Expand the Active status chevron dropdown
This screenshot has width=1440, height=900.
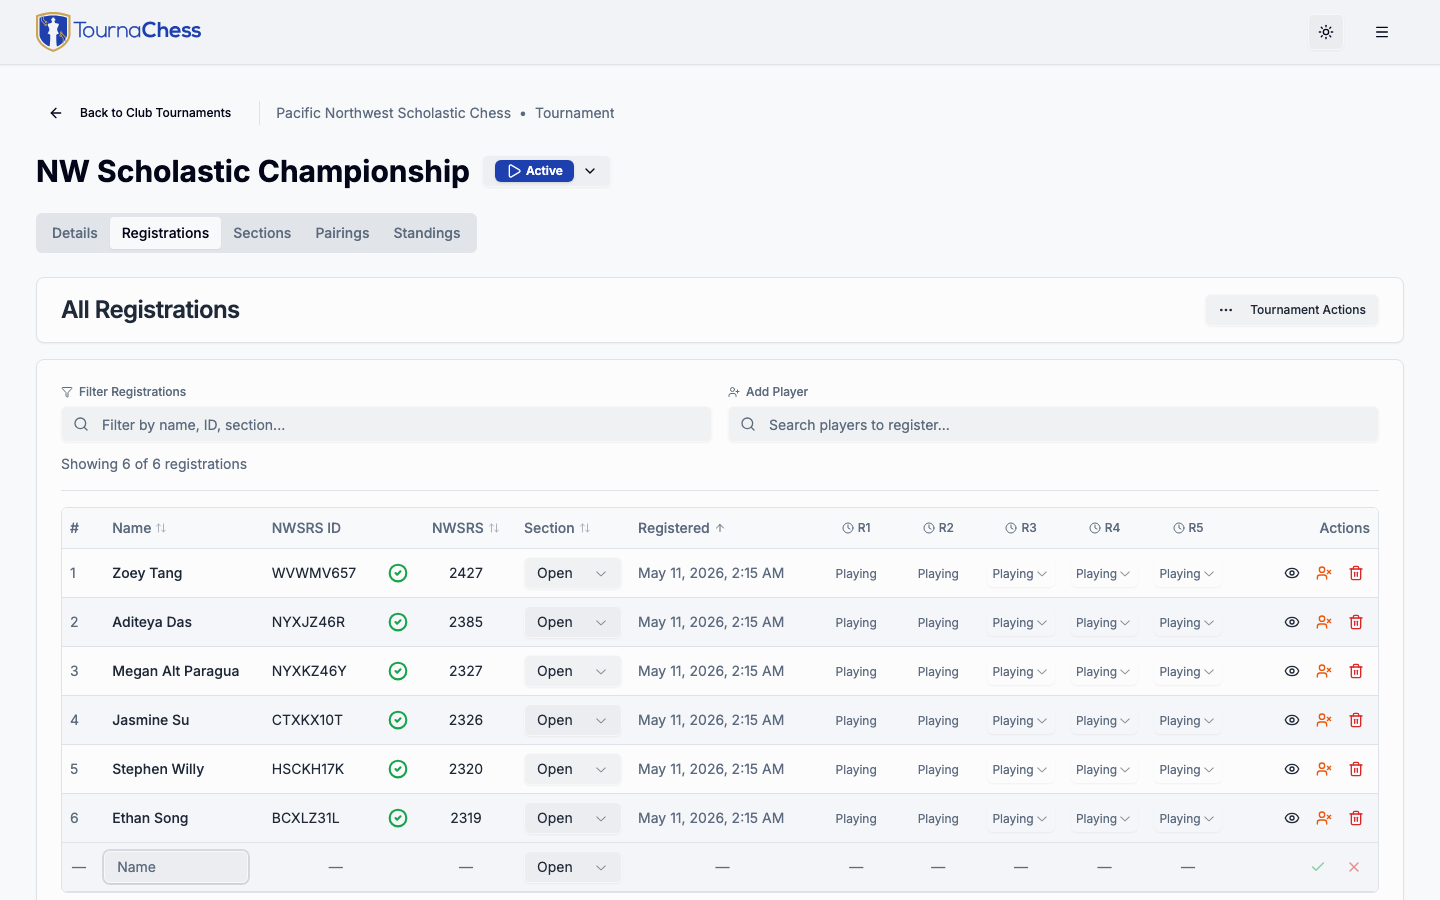[x=591, y=171]
